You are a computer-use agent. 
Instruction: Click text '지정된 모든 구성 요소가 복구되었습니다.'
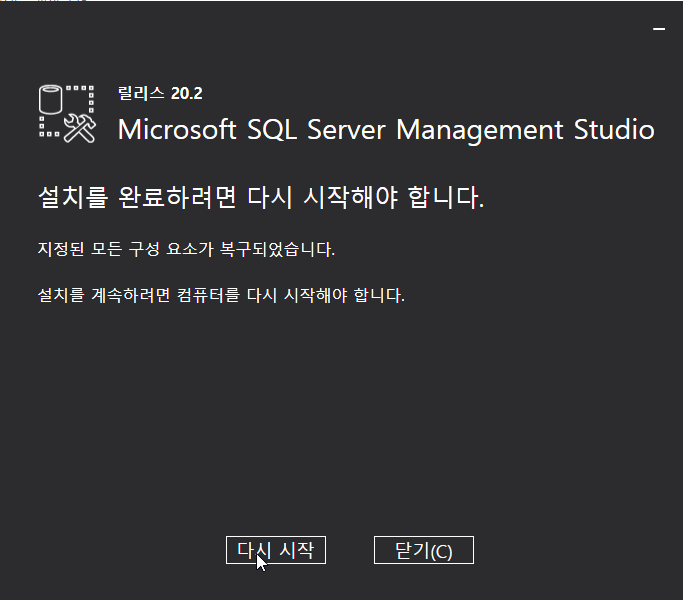pyautogui.click(x=186, y=249)
